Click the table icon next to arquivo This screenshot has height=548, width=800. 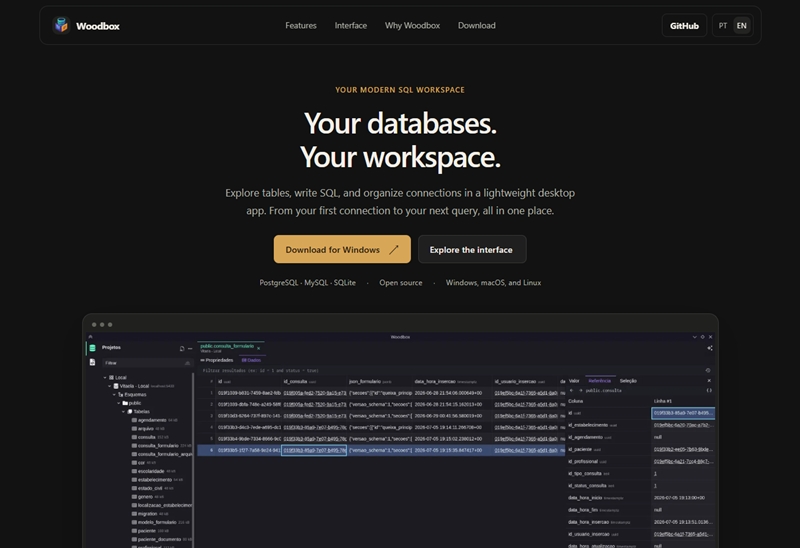(x=134, y=429)
